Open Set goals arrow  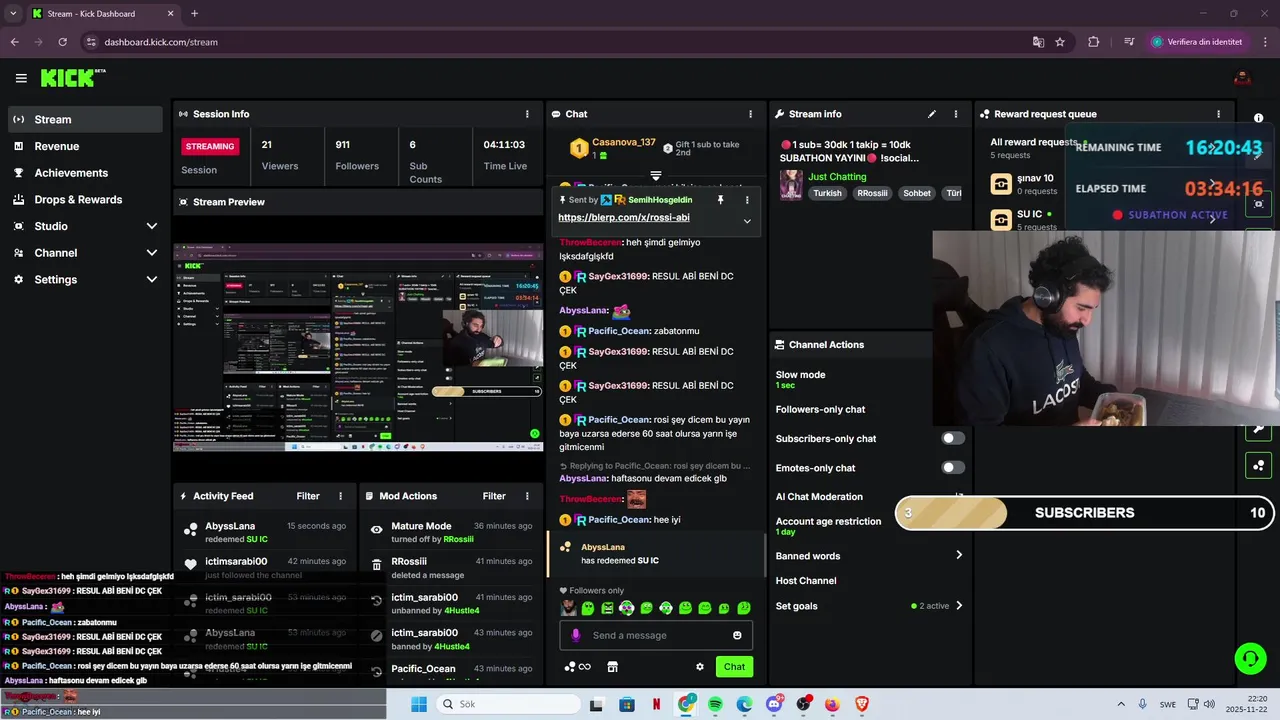tap(958, 606)
